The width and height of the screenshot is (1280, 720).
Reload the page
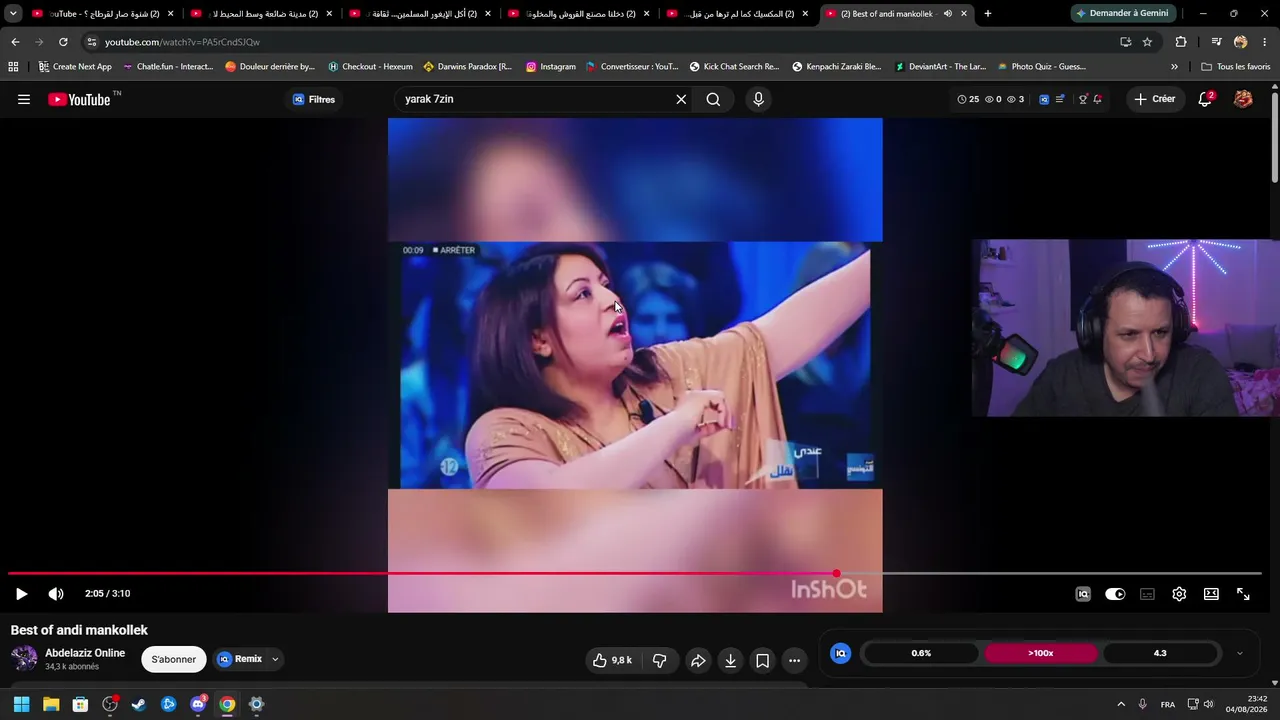(63, 42)
